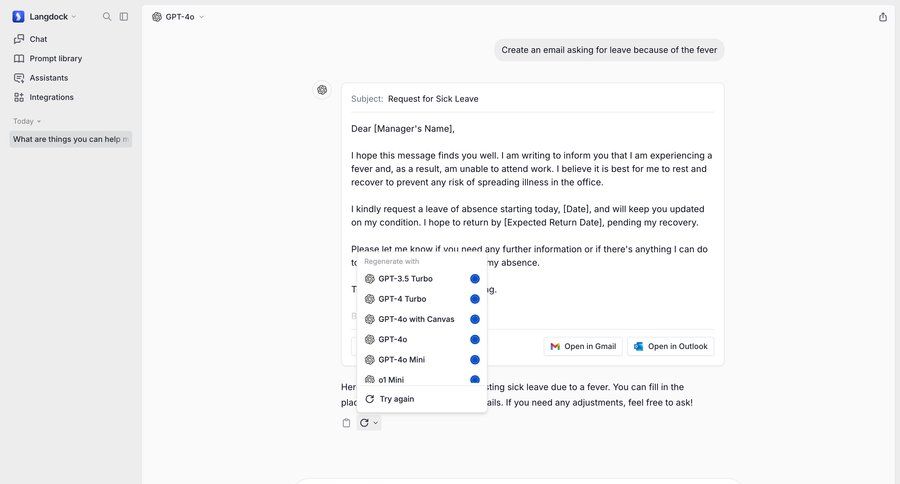The height and width of the screenshot is (484, 900).
Task: Regenerate with GPT-4o Mini
Action: 422,359
